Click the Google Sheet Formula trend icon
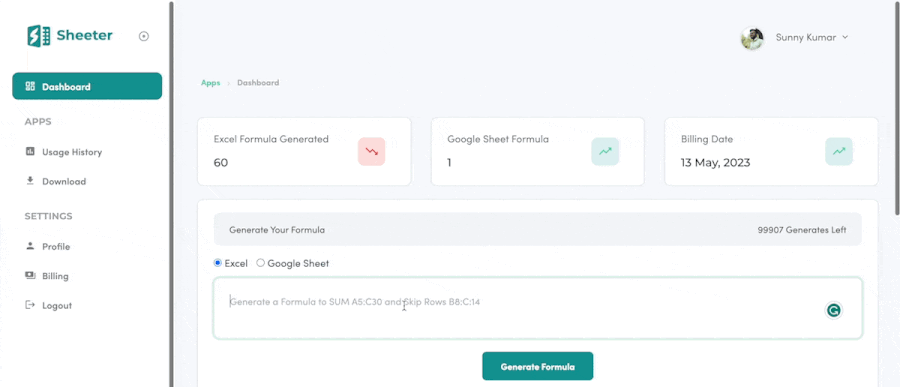The height and width of the screenshot is (387, 900). (605, 152)
